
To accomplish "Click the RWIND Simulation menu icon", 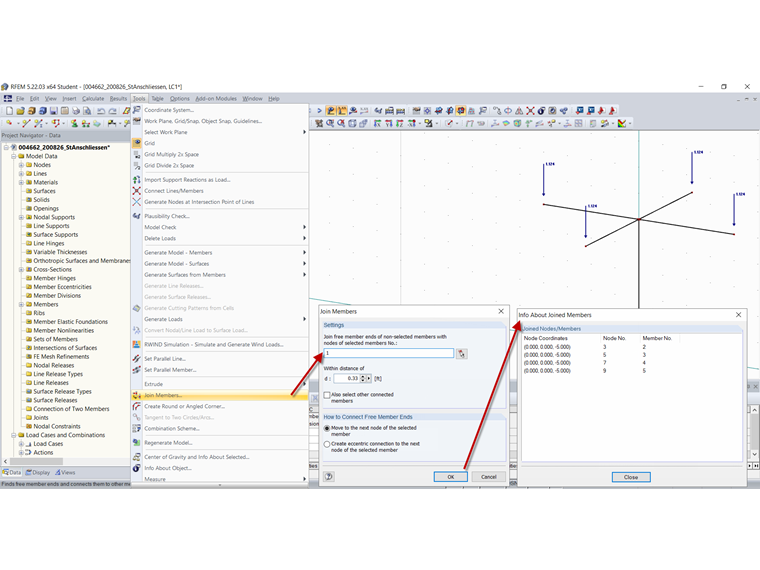I will (x=137, y=345).
